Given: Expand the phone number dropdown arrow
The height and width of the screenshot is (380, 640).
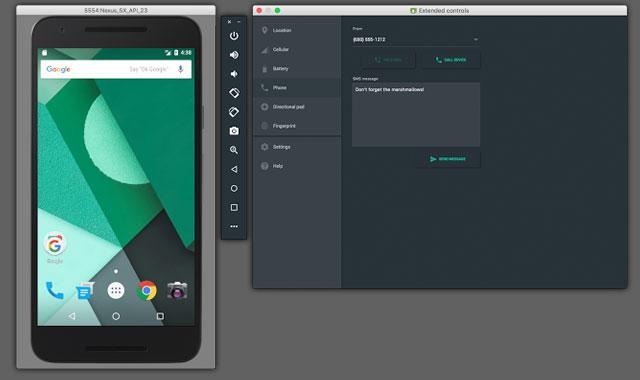Looking at the screenshot, I should click(476, 40).
